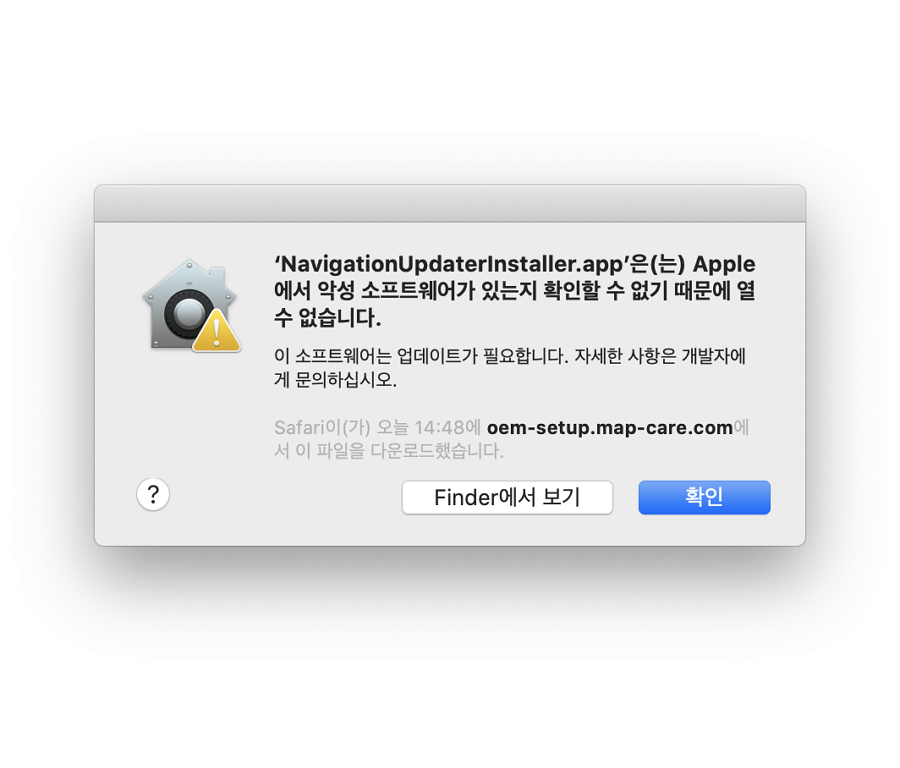
Task: Click the '서 이 파일을 다운로드했습니다.' line
Action: tap(389, 451)
